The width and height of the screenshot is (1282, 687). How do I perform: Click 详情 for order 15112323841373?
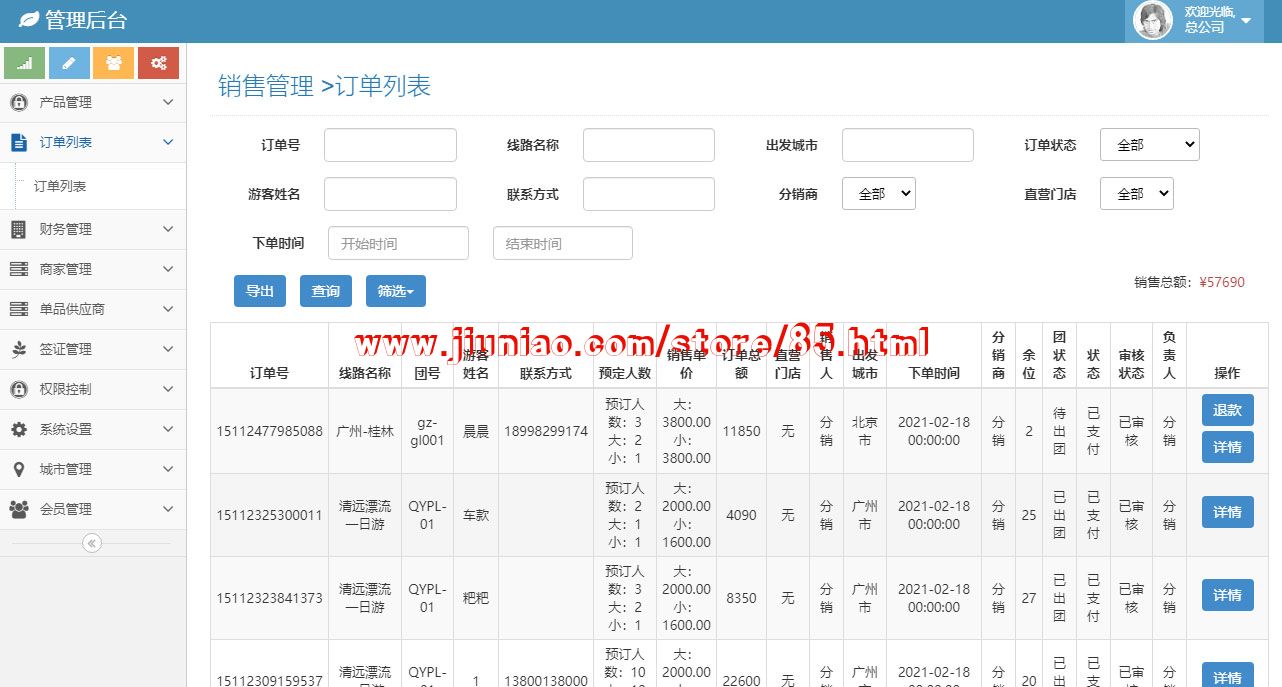pyautogui.click(x=1227, y=595)
